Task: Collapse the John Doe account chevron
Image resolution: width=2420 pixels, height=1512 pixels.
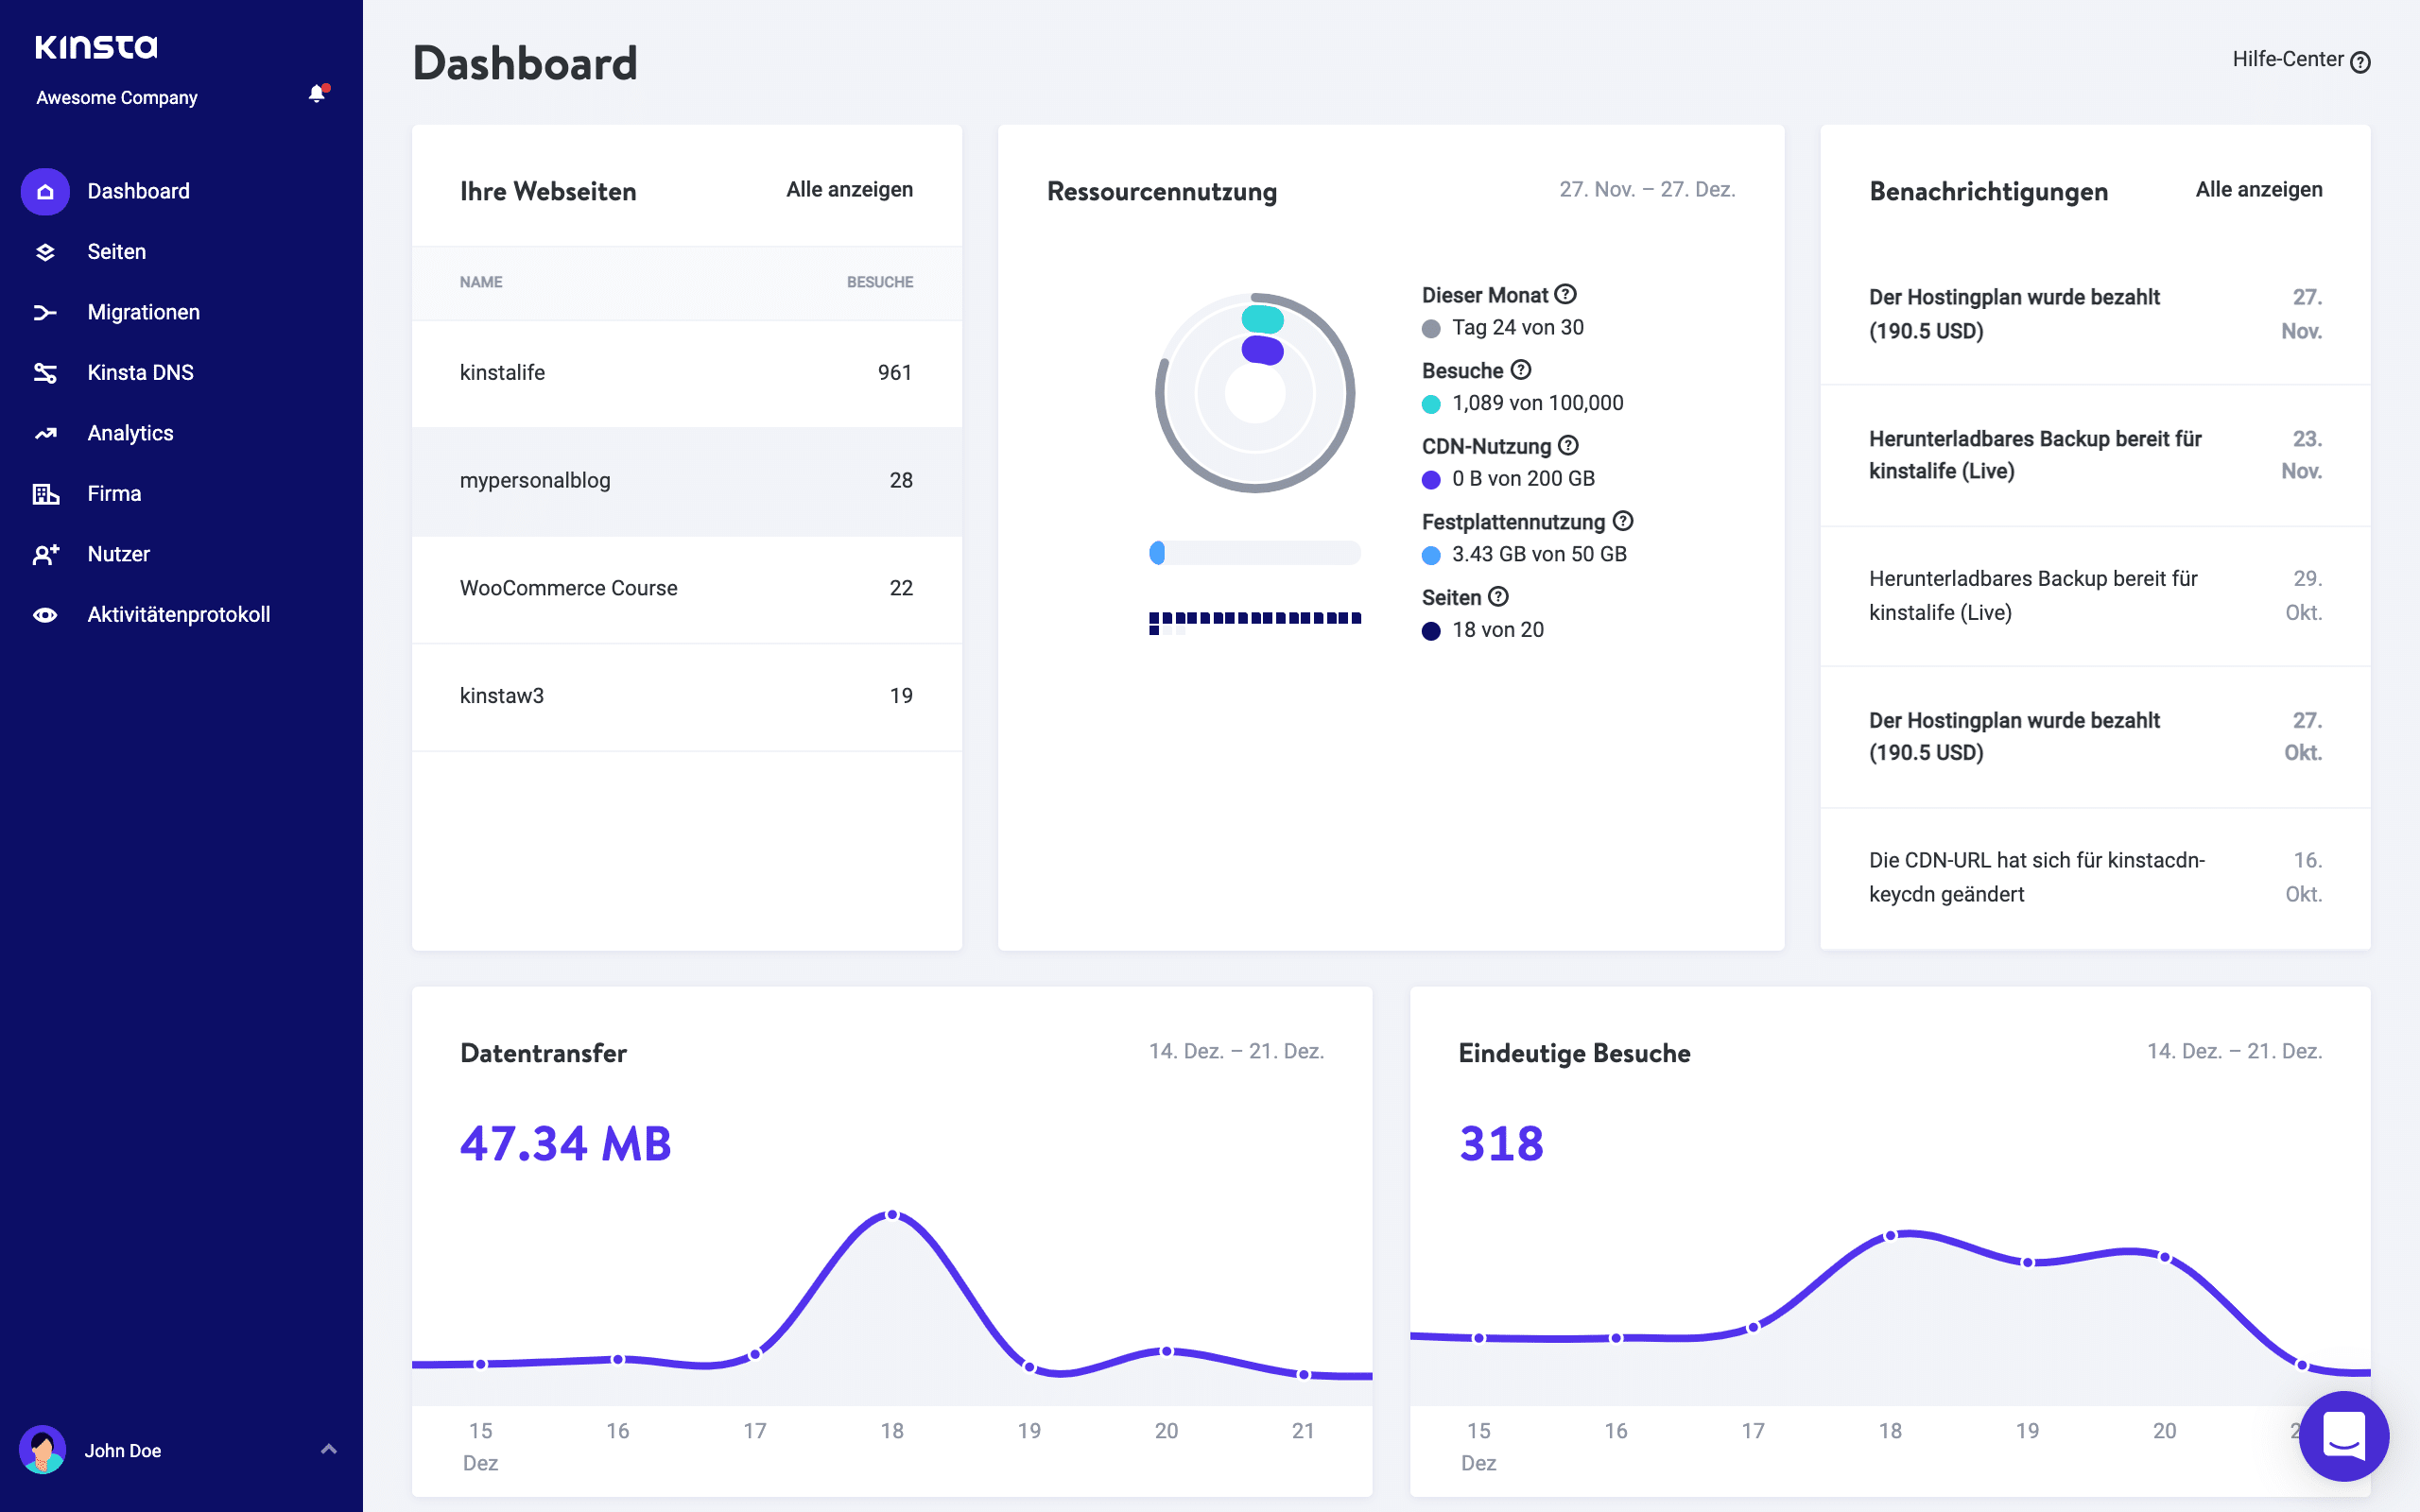Action: [x=328, y=1449]
